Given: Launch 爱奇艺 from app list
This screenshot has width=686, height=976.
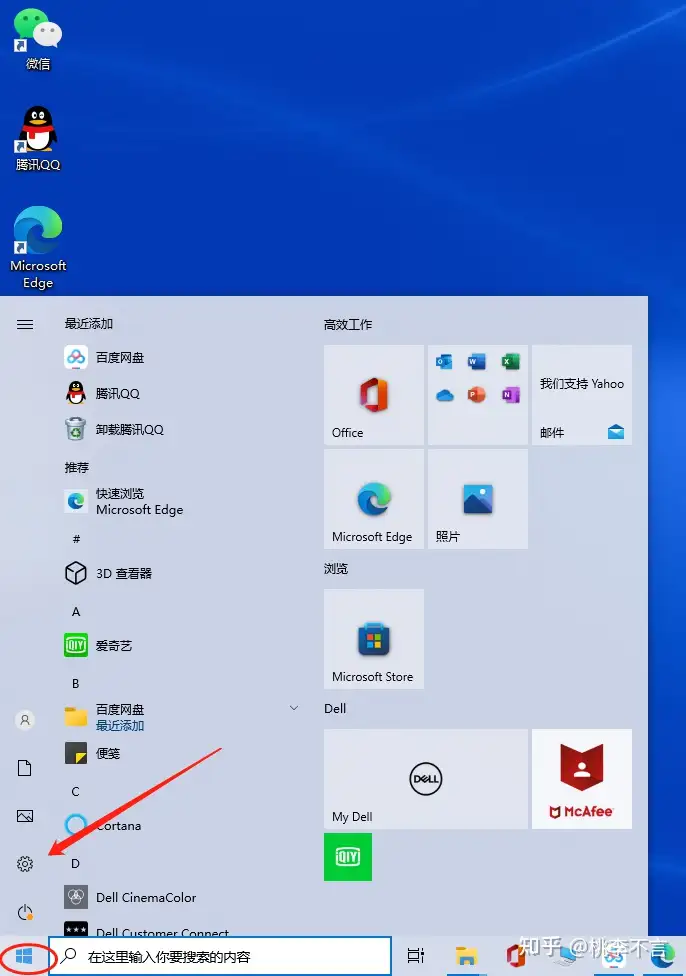Looking at the screenshot, I should coord(181,645).
